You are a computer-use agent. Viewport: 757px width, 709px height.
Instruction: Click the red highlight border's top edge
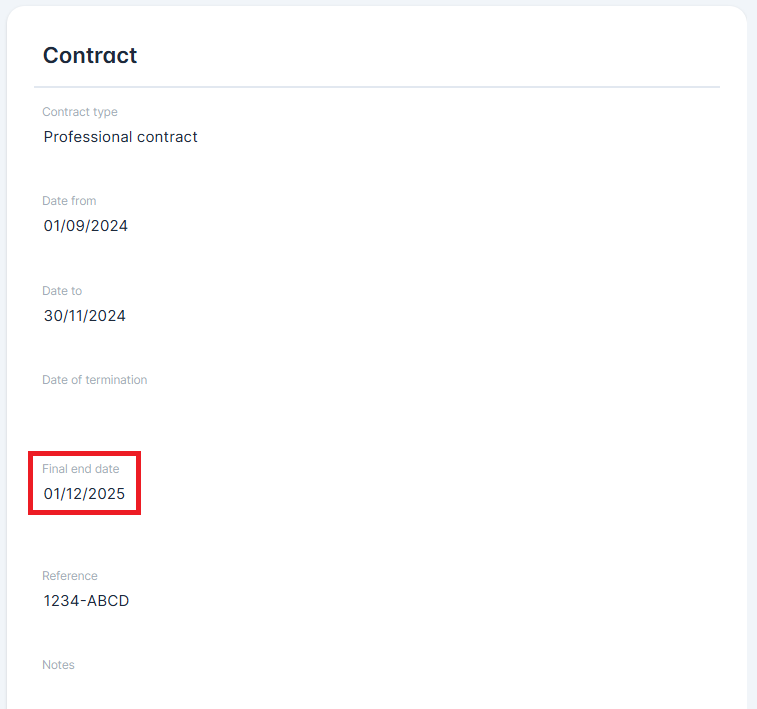pyautogui.click(x=85, y=453)
